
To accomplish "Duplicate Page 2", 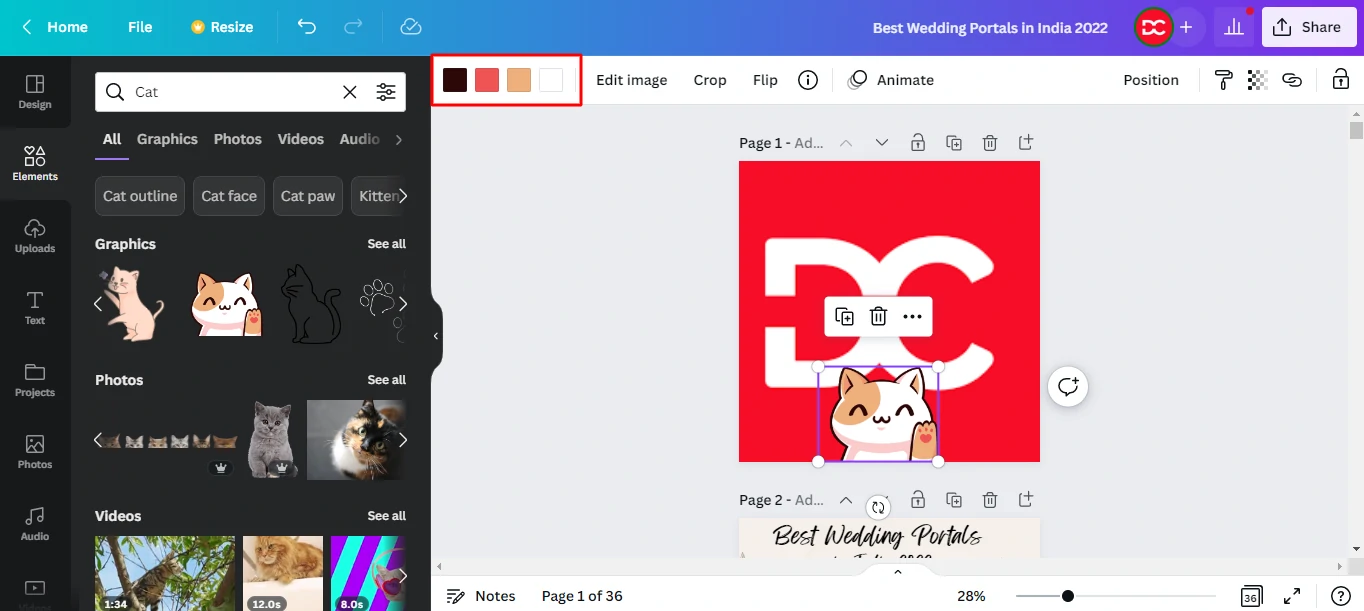I will [x=954, y=500].
